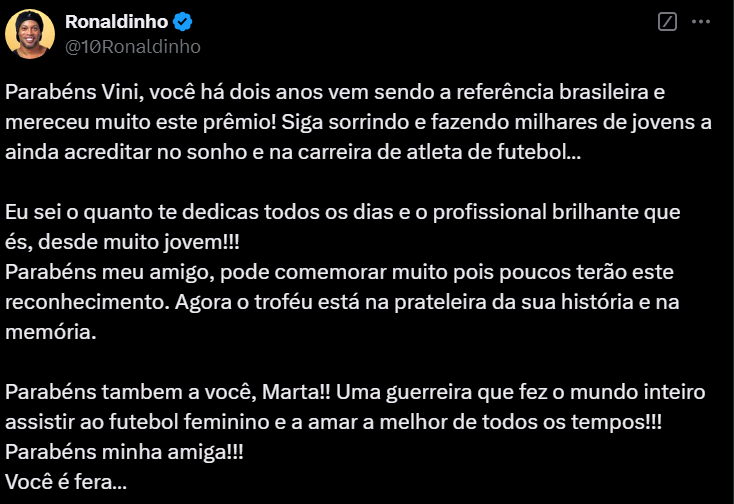
Task: Click the text "Parabéns minha amiga!!!"
Action: coord(124,450)
